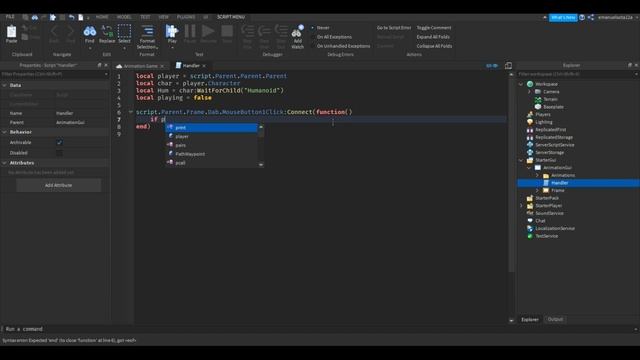Click the autocomplete list scroll down arrow
This screenshot has height=360, width=640.
[x=261, y=164]
